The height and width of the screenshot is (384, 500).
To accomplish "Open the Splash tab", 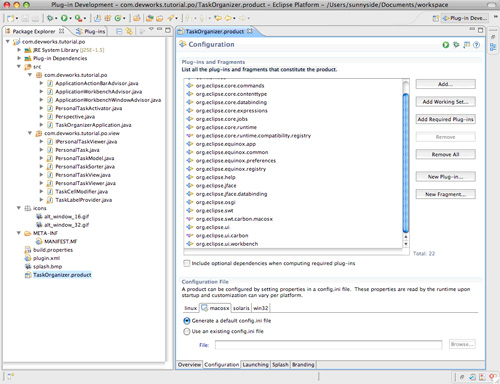I will pyautogui.click(x=280, y=365).
